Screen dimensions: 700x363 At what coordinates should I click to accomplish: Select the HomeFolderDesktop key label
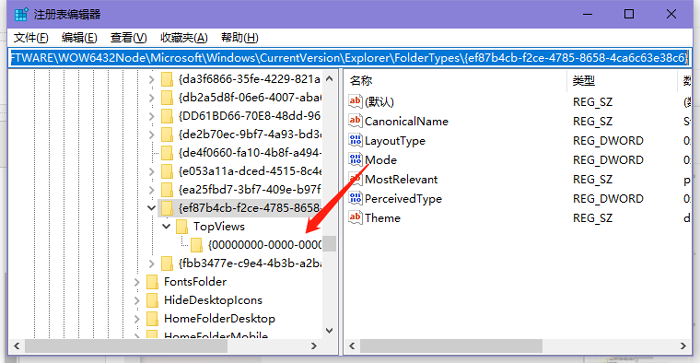219,319
